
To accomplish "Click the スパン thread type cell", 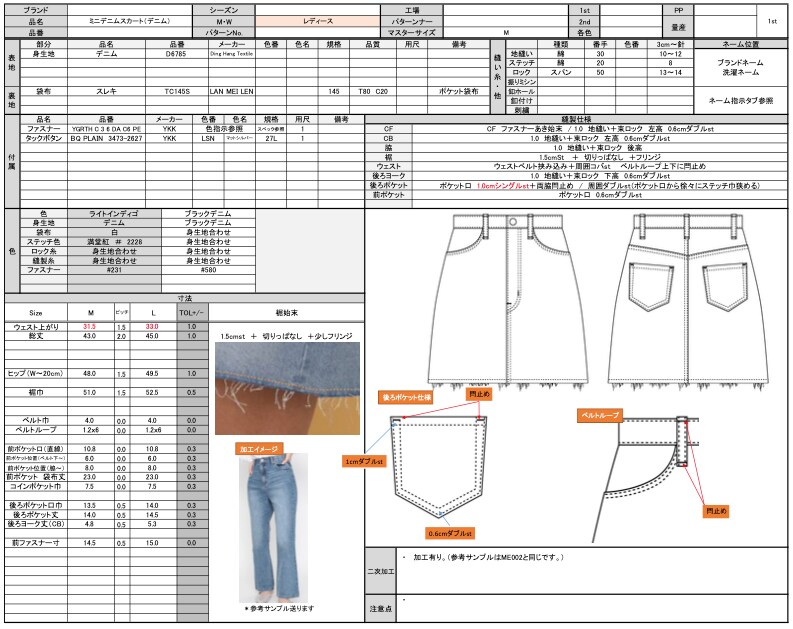I will pos(560,72).
